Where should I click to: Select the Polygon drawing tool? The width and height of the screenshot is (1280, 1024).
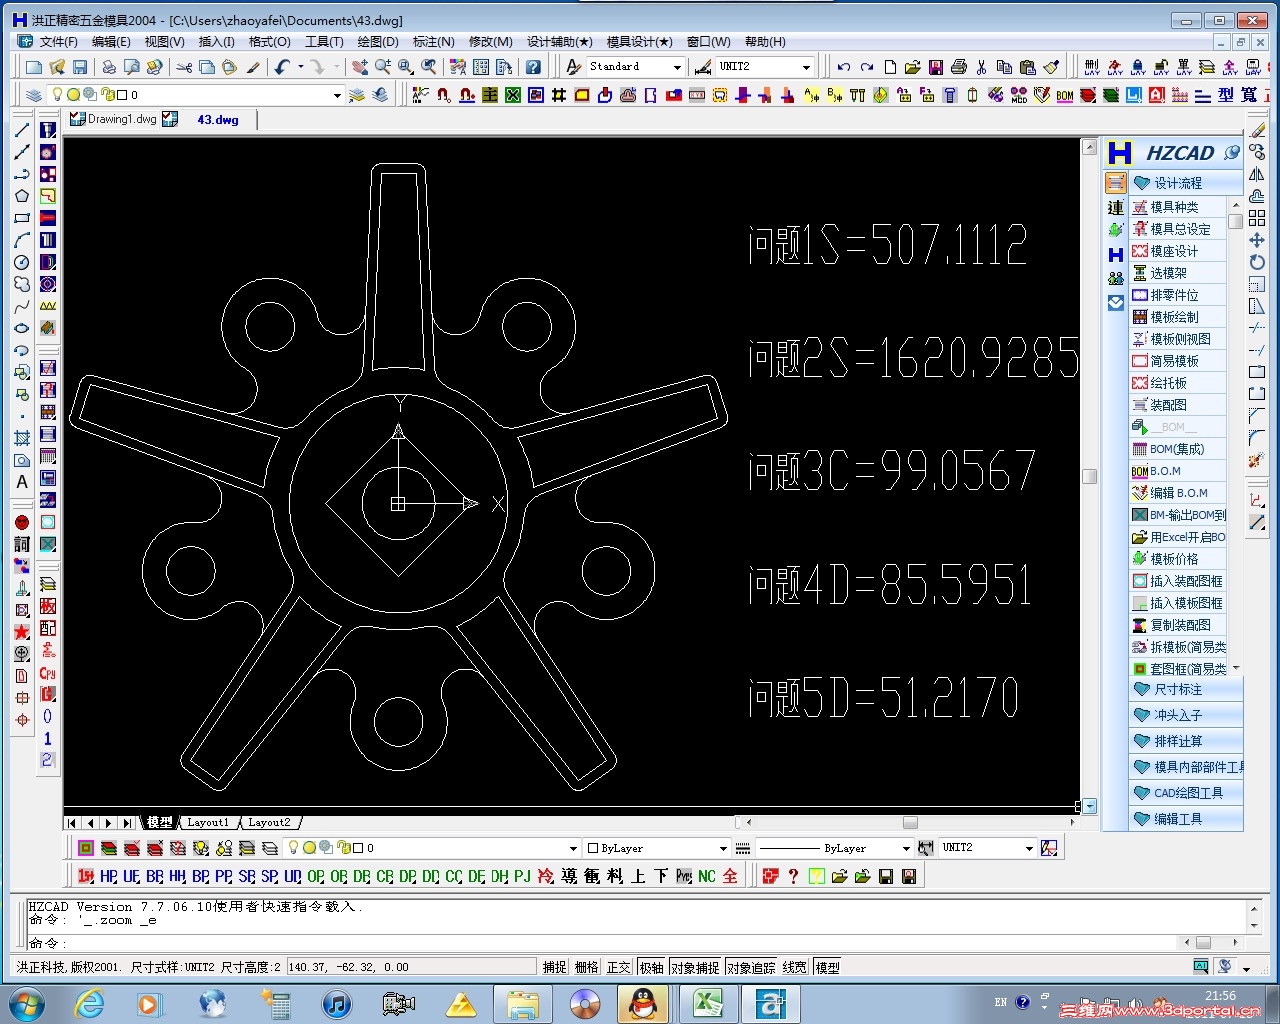click(22, 196)
